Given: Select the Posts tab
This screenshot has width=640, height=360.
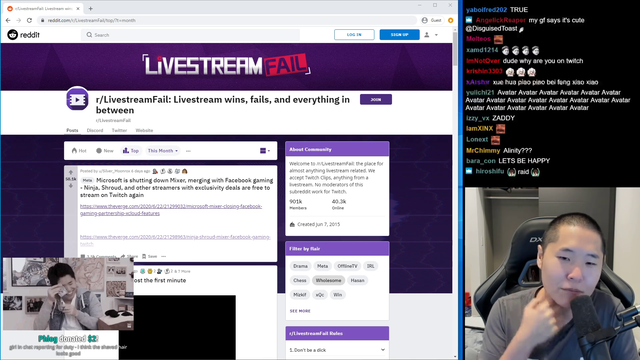Looking at the screenshot, I should coord(72,130).
